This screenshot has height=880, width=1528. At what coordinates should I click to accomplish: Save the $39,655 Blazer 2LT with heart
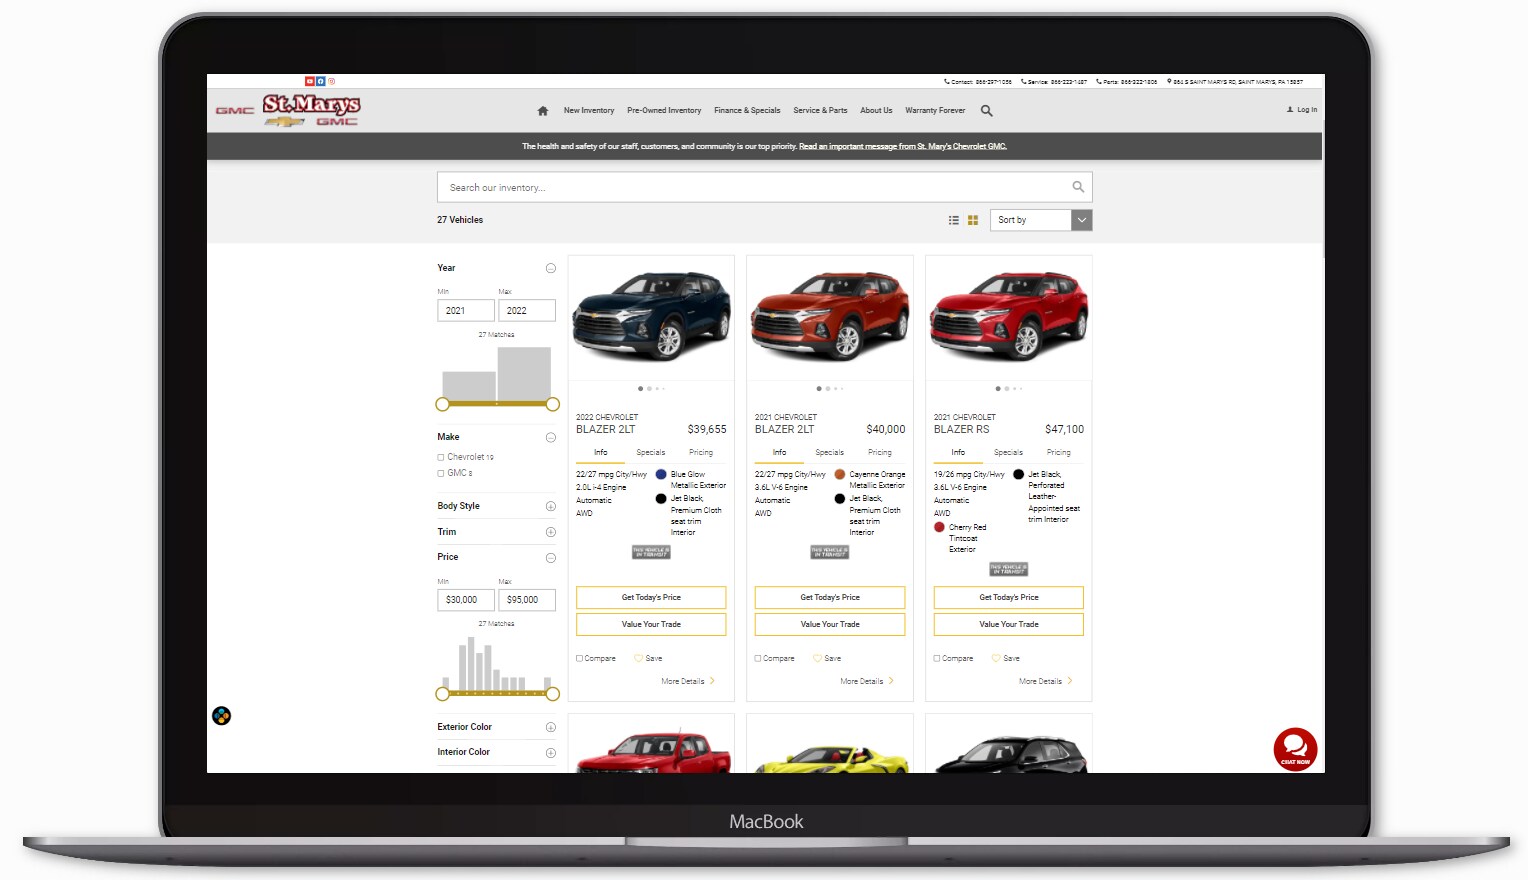[638, 658]
